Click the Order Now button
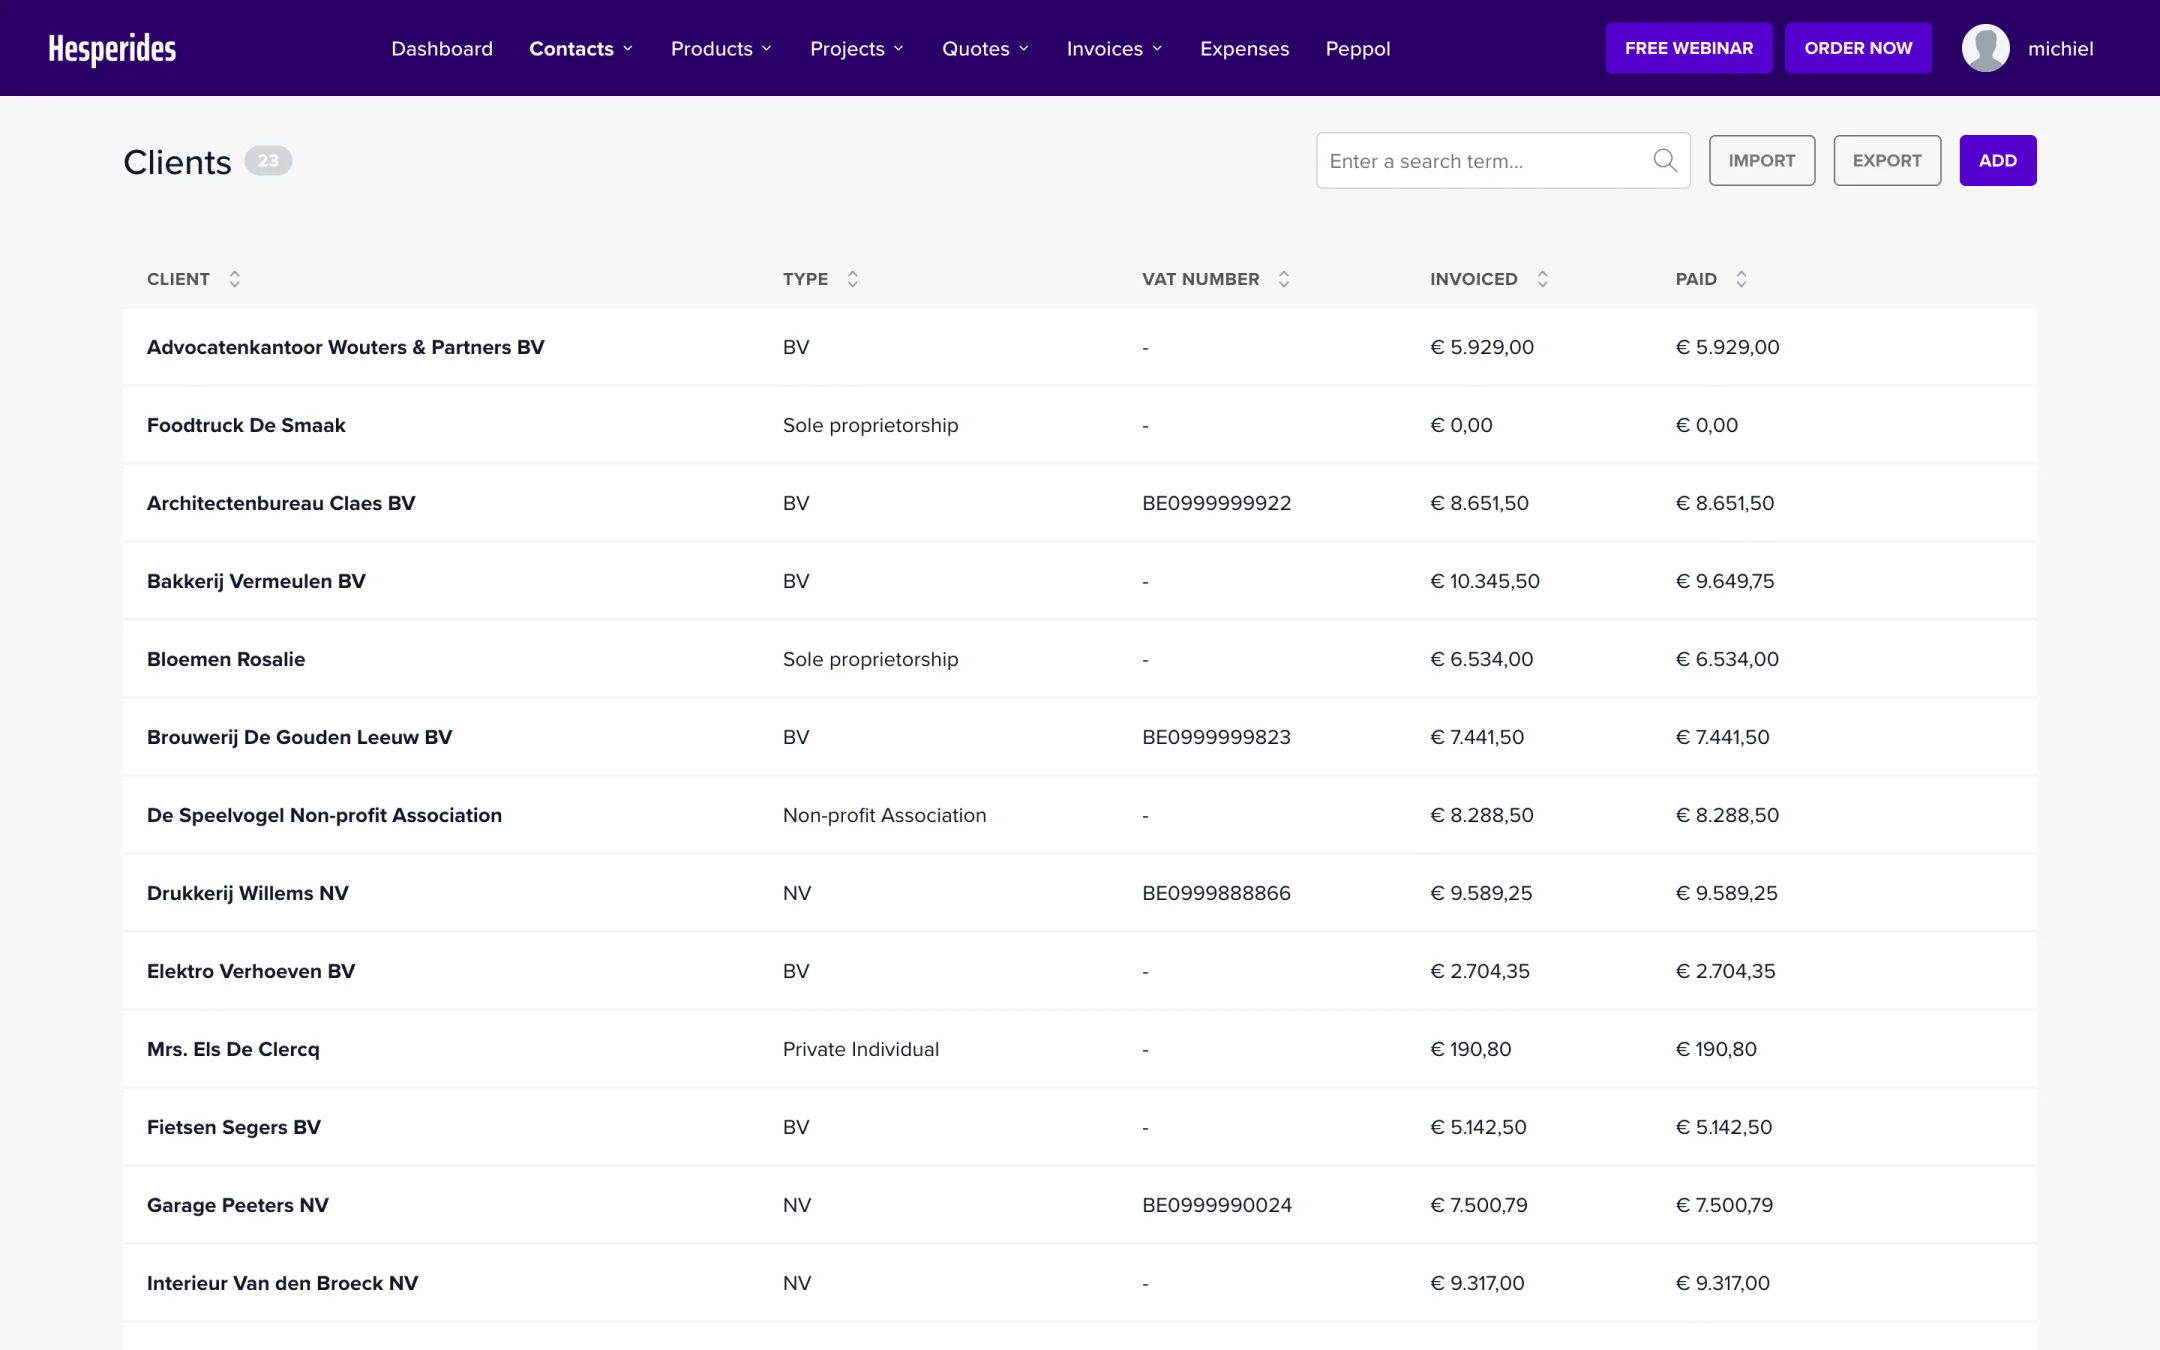Viewport: 2160px width, 1350px height. point(1858,48)
